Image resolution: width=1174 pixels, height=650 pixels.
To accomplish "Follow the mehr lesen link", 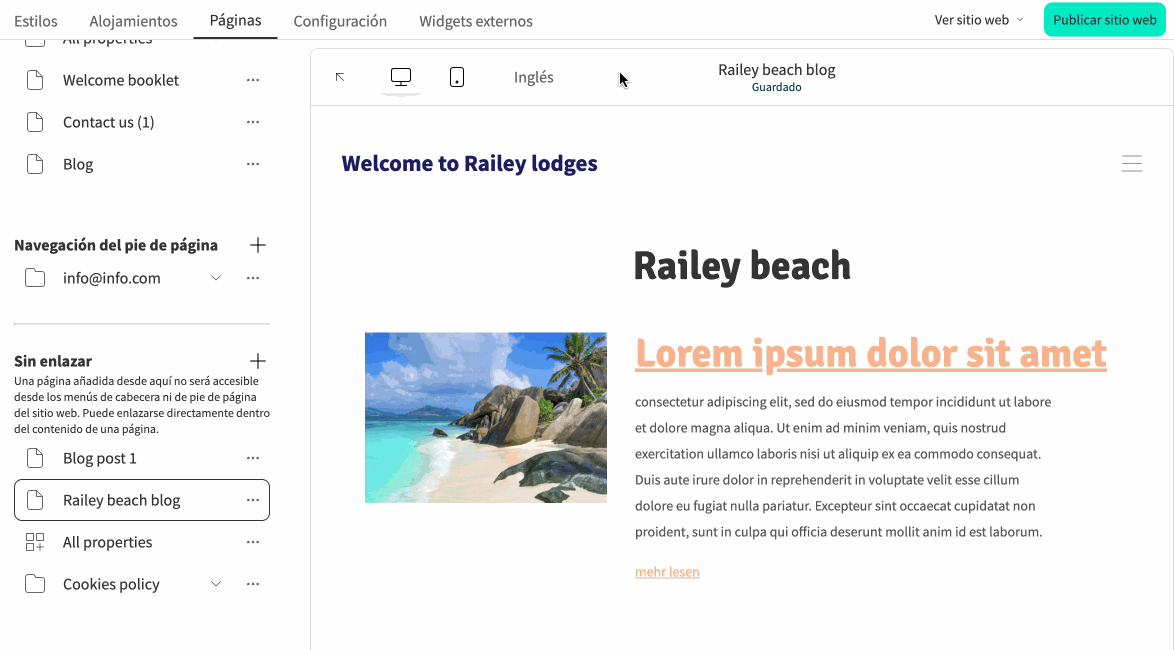I will click(x=667, y=572).
